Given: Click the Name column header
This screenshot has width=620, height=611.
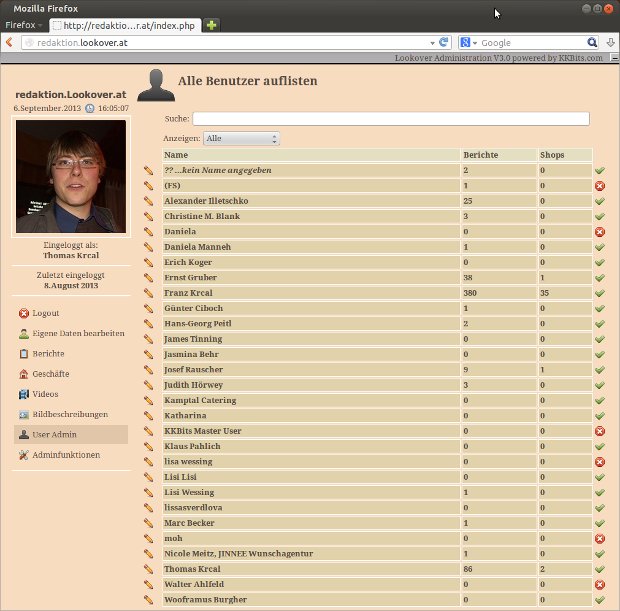Looking at the screenshot, I should pos(311,155).
